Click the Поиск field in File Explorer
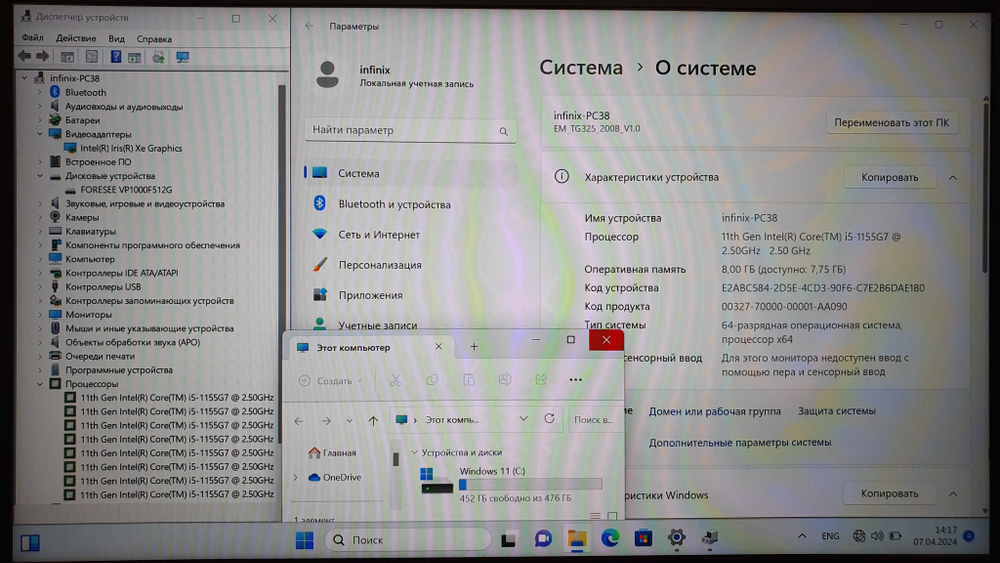 click(594, 420)
